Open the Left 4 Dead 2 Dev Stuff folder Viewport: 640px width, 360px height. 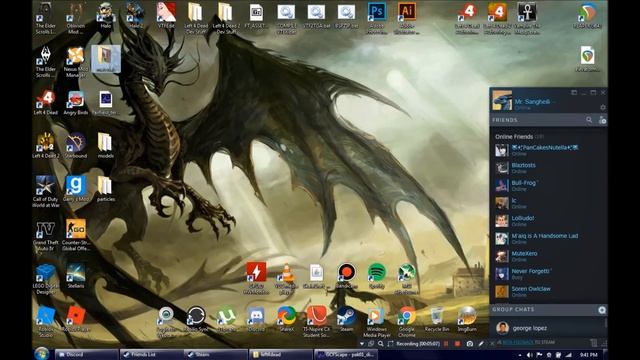226,18
